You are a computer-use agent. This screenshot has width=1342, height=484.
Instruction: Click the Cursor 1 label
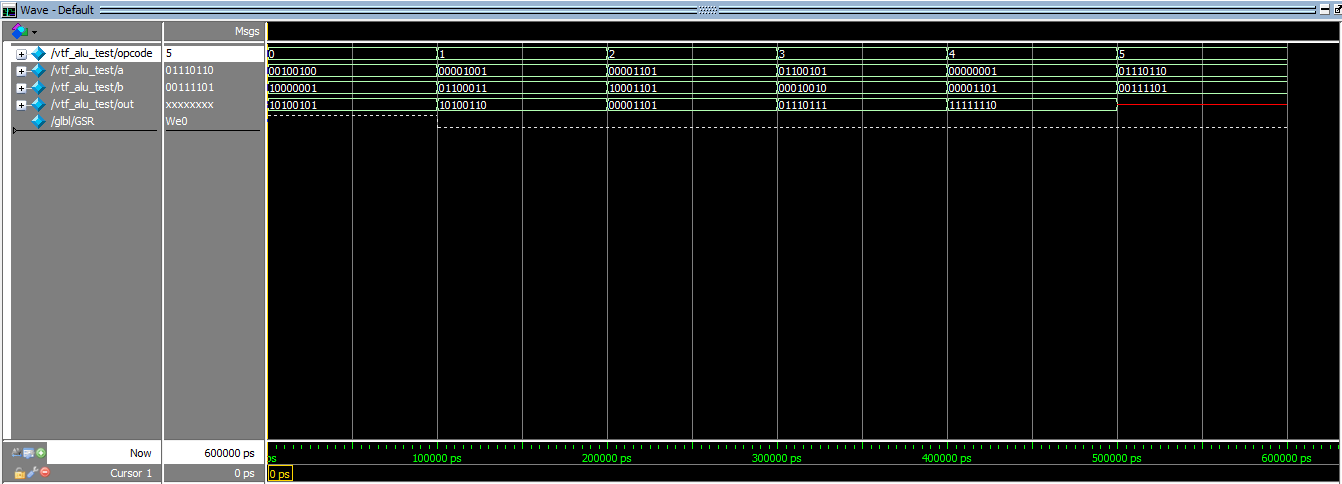pos(131,473)
